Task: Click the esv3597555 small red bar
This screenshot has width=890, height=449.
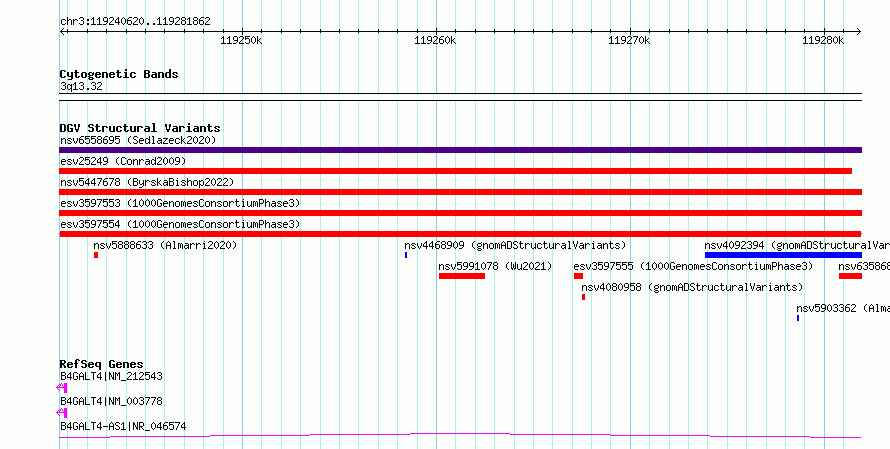Action: click(578, 276)
